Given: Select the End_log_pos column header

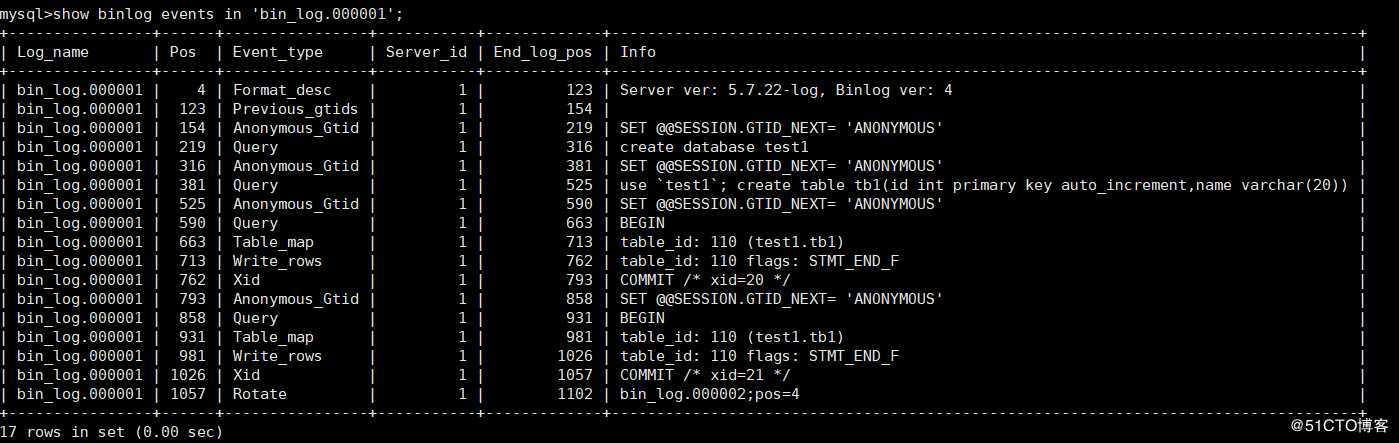Looking at the screenshot, I should tap(543, 51).
